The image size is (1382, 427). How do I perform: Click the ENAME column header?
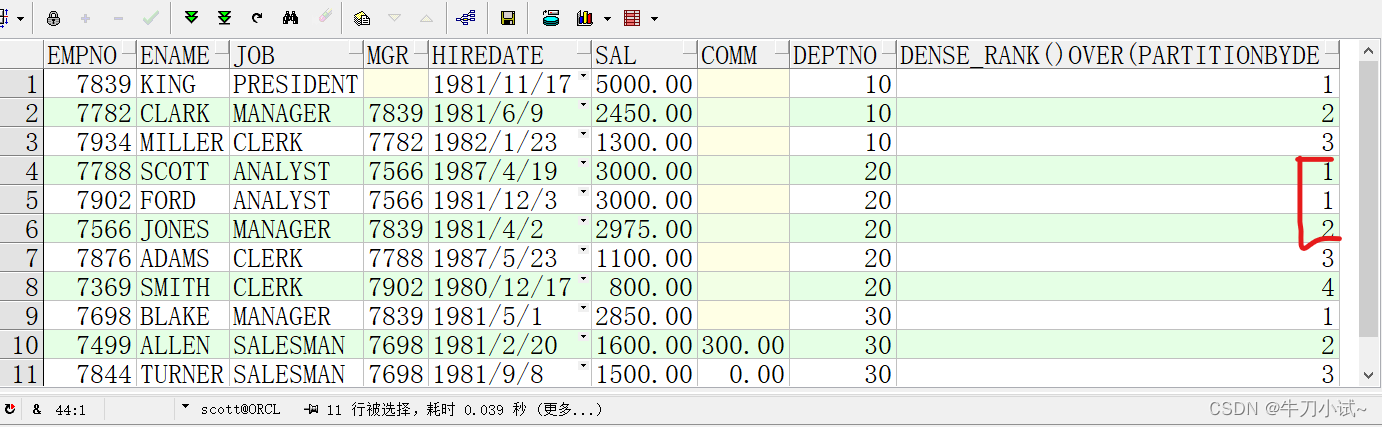(183, 55)
